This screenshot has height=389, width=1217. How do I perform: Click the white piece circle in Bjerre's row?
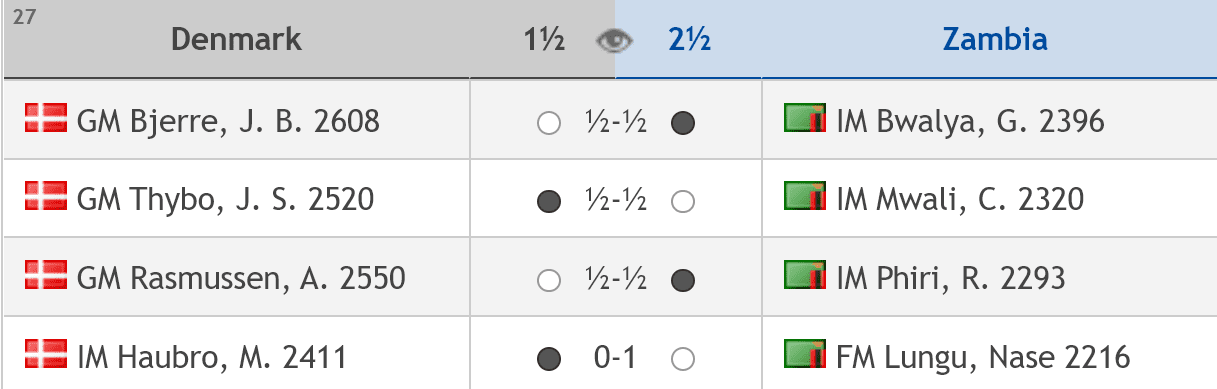(x=548, y=124)
